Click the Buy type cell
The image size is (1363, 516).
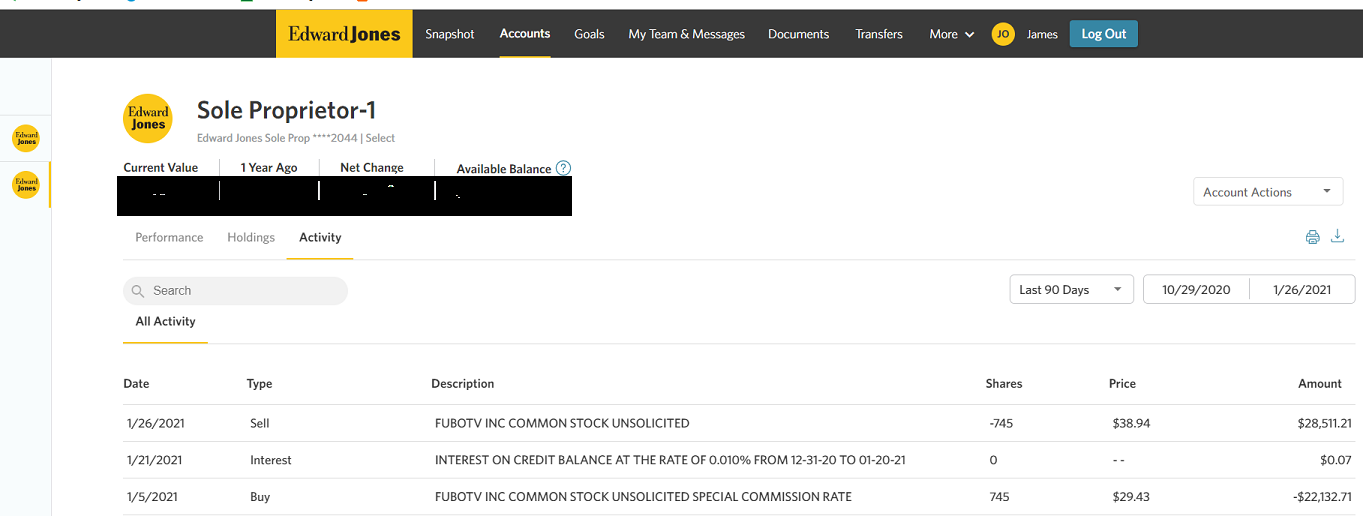[x=260, y=497]
